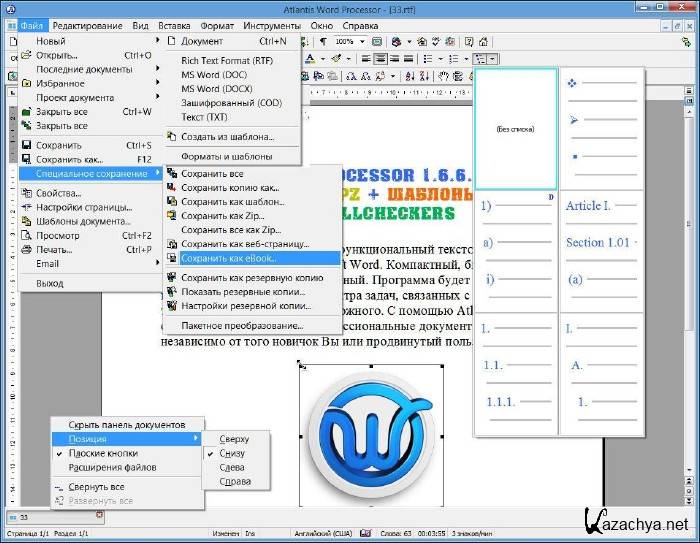Toggle the 'Плоские кнопки' checked option
Screen dimensions: 700x543
103,453
